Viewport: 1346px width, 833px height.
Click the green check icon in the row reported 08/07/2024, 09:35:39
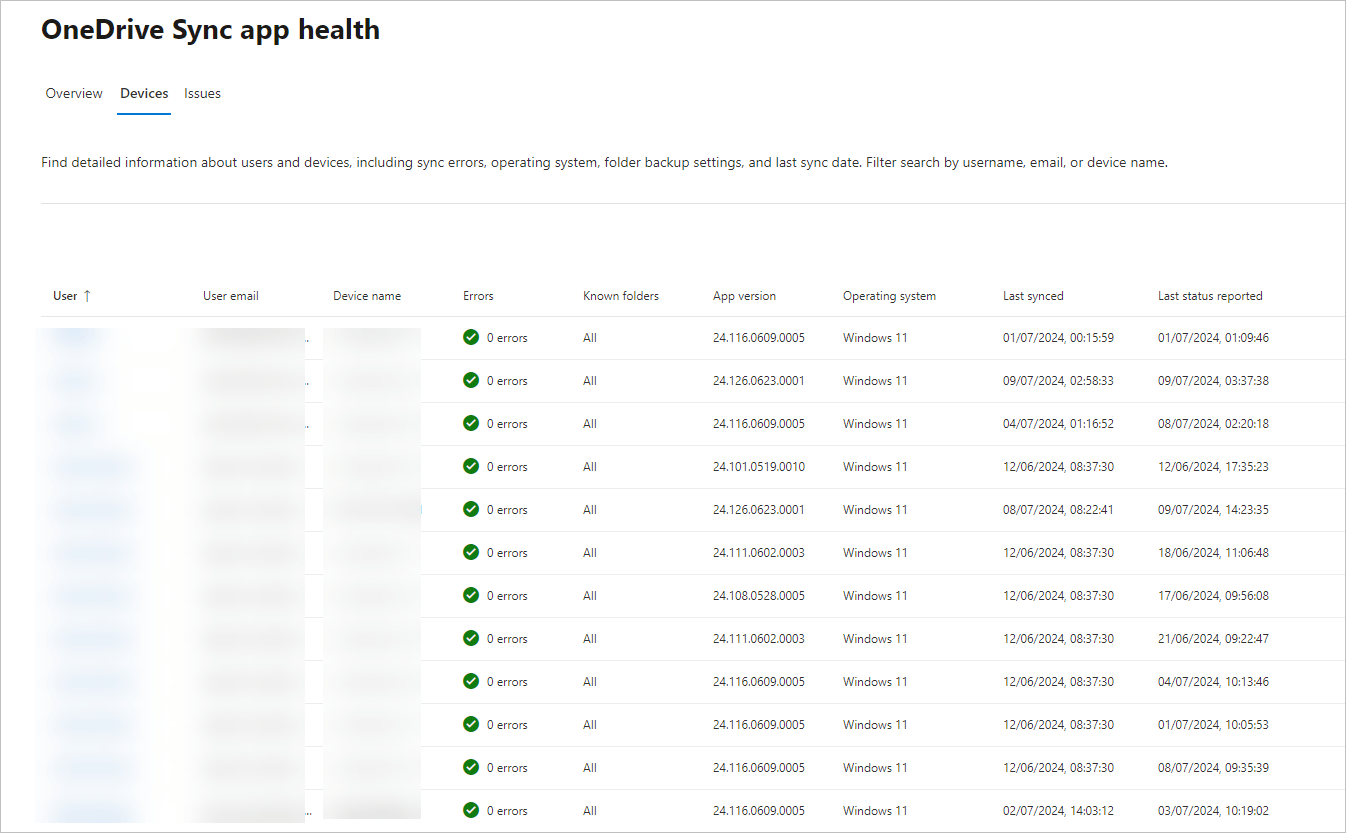tap(471, 767)
